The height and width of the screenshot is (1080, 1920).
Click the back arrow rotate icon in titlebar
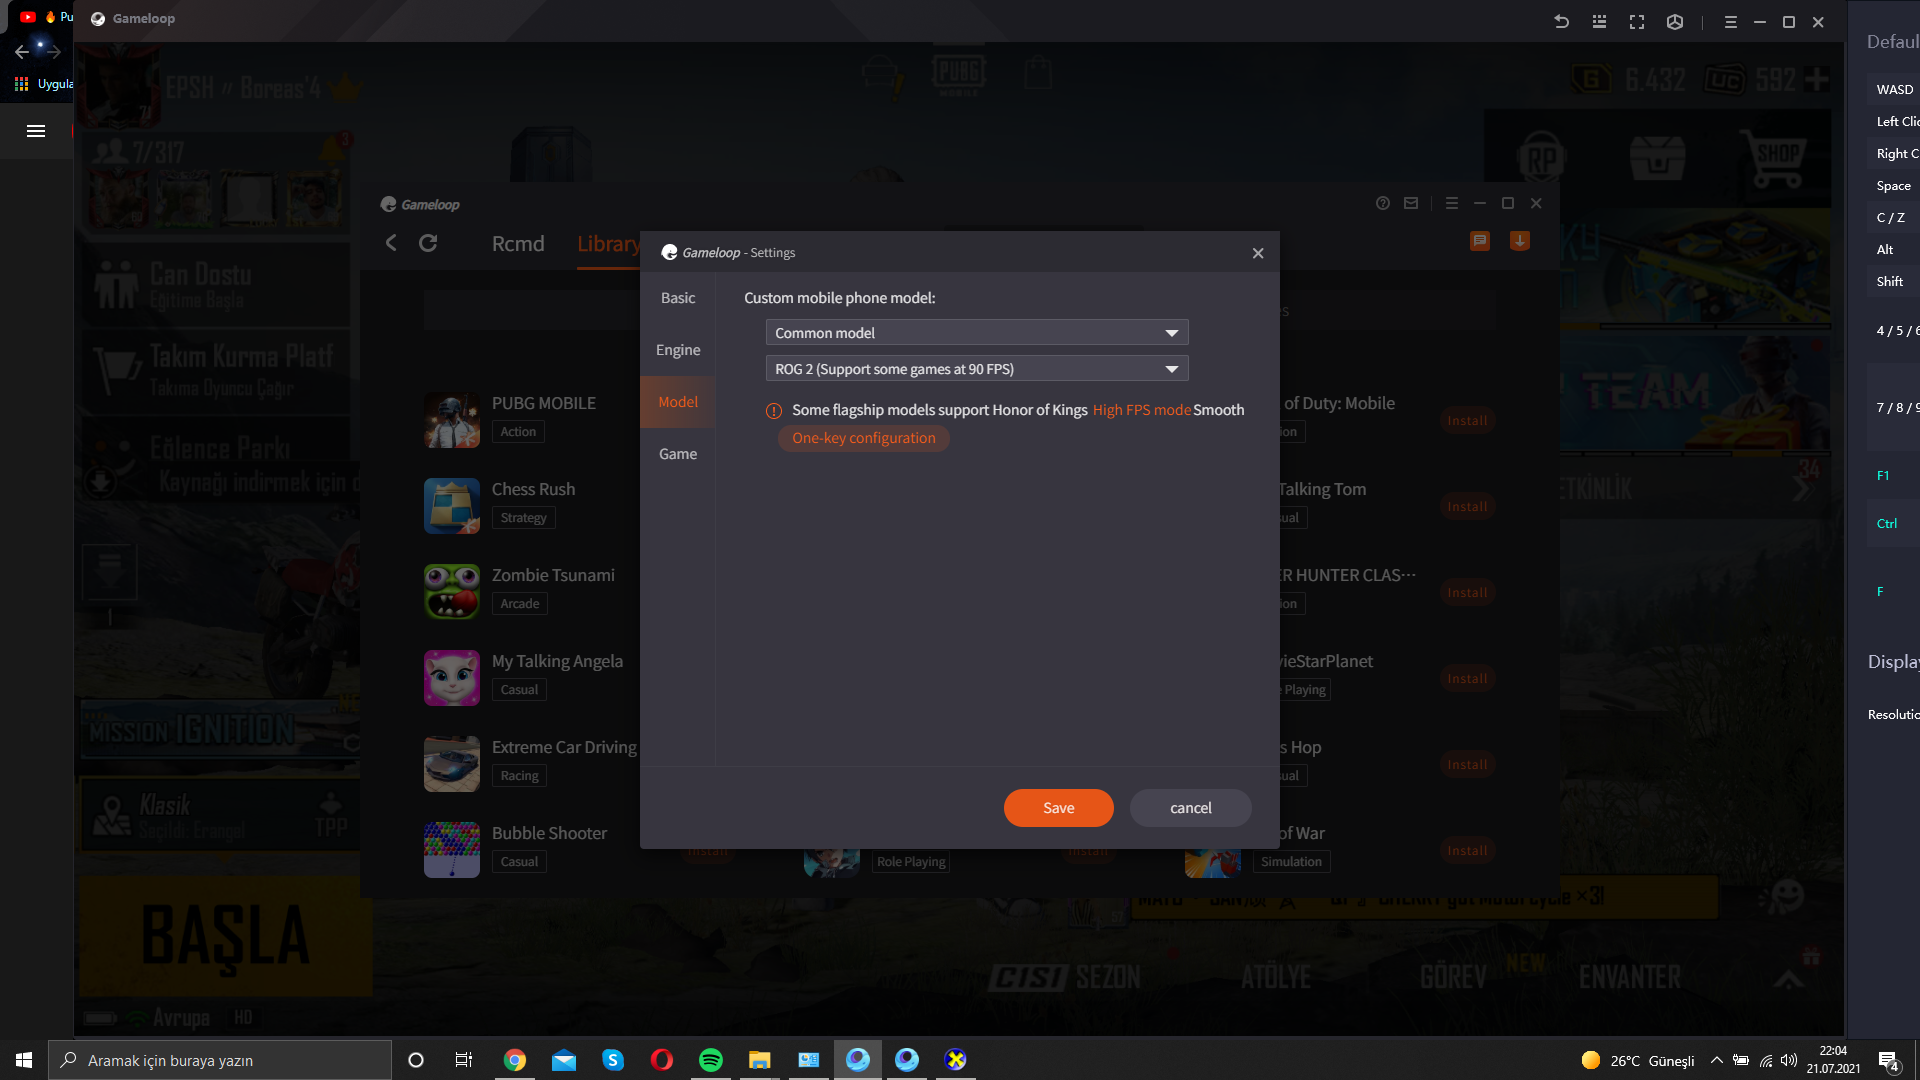pos(1561,22)
